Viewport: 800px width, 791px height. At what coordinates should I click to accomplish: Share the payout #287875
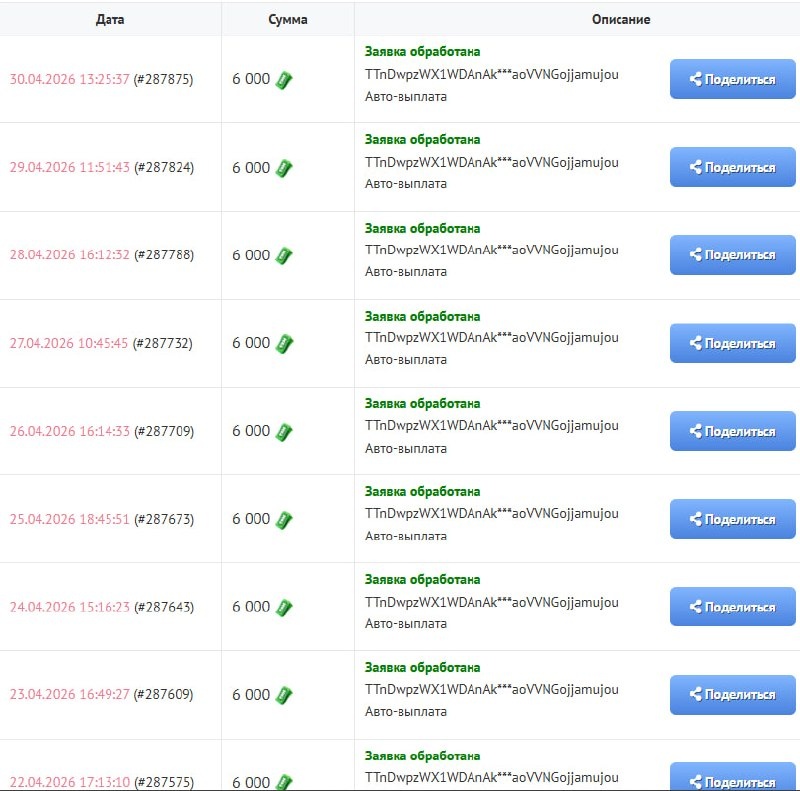pos(733,79)
